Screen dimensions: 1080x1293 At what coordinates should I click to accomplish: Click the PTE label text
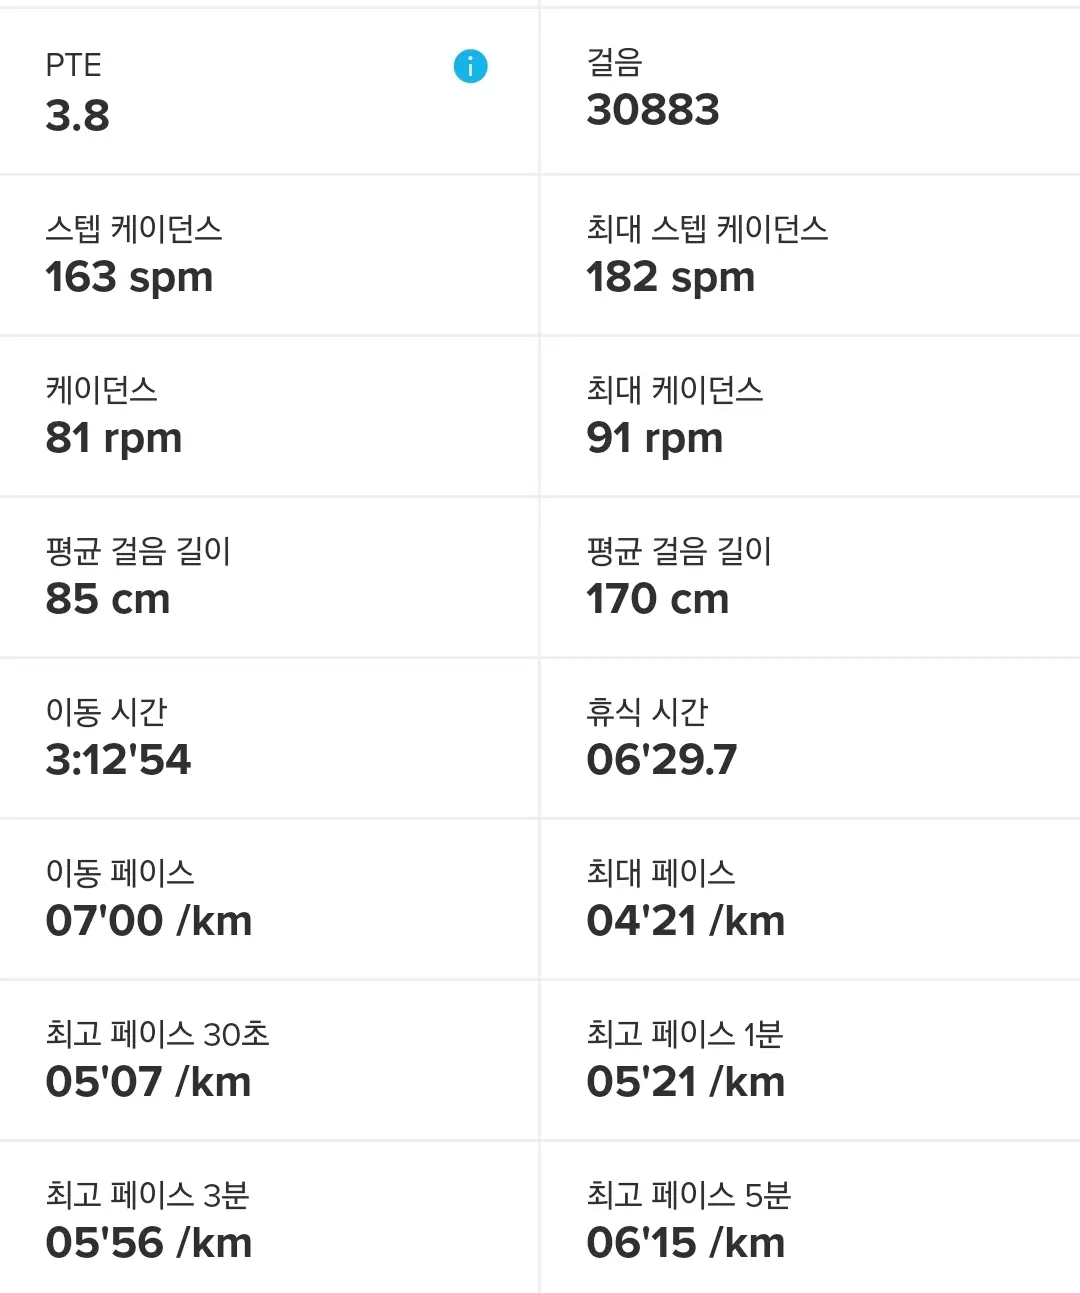point(73,65)
